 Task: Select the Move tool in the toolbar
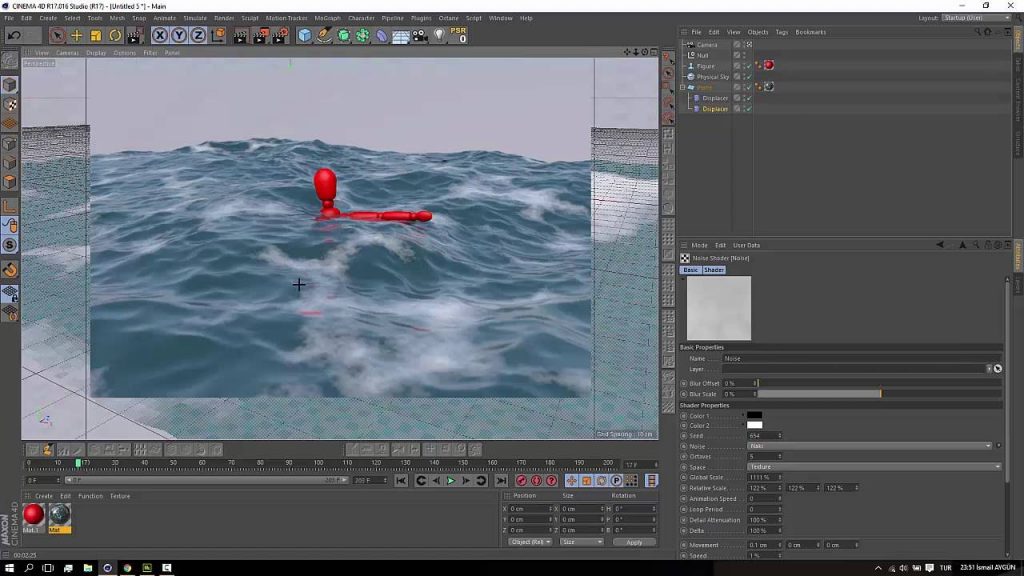click(x=77, y=36)
